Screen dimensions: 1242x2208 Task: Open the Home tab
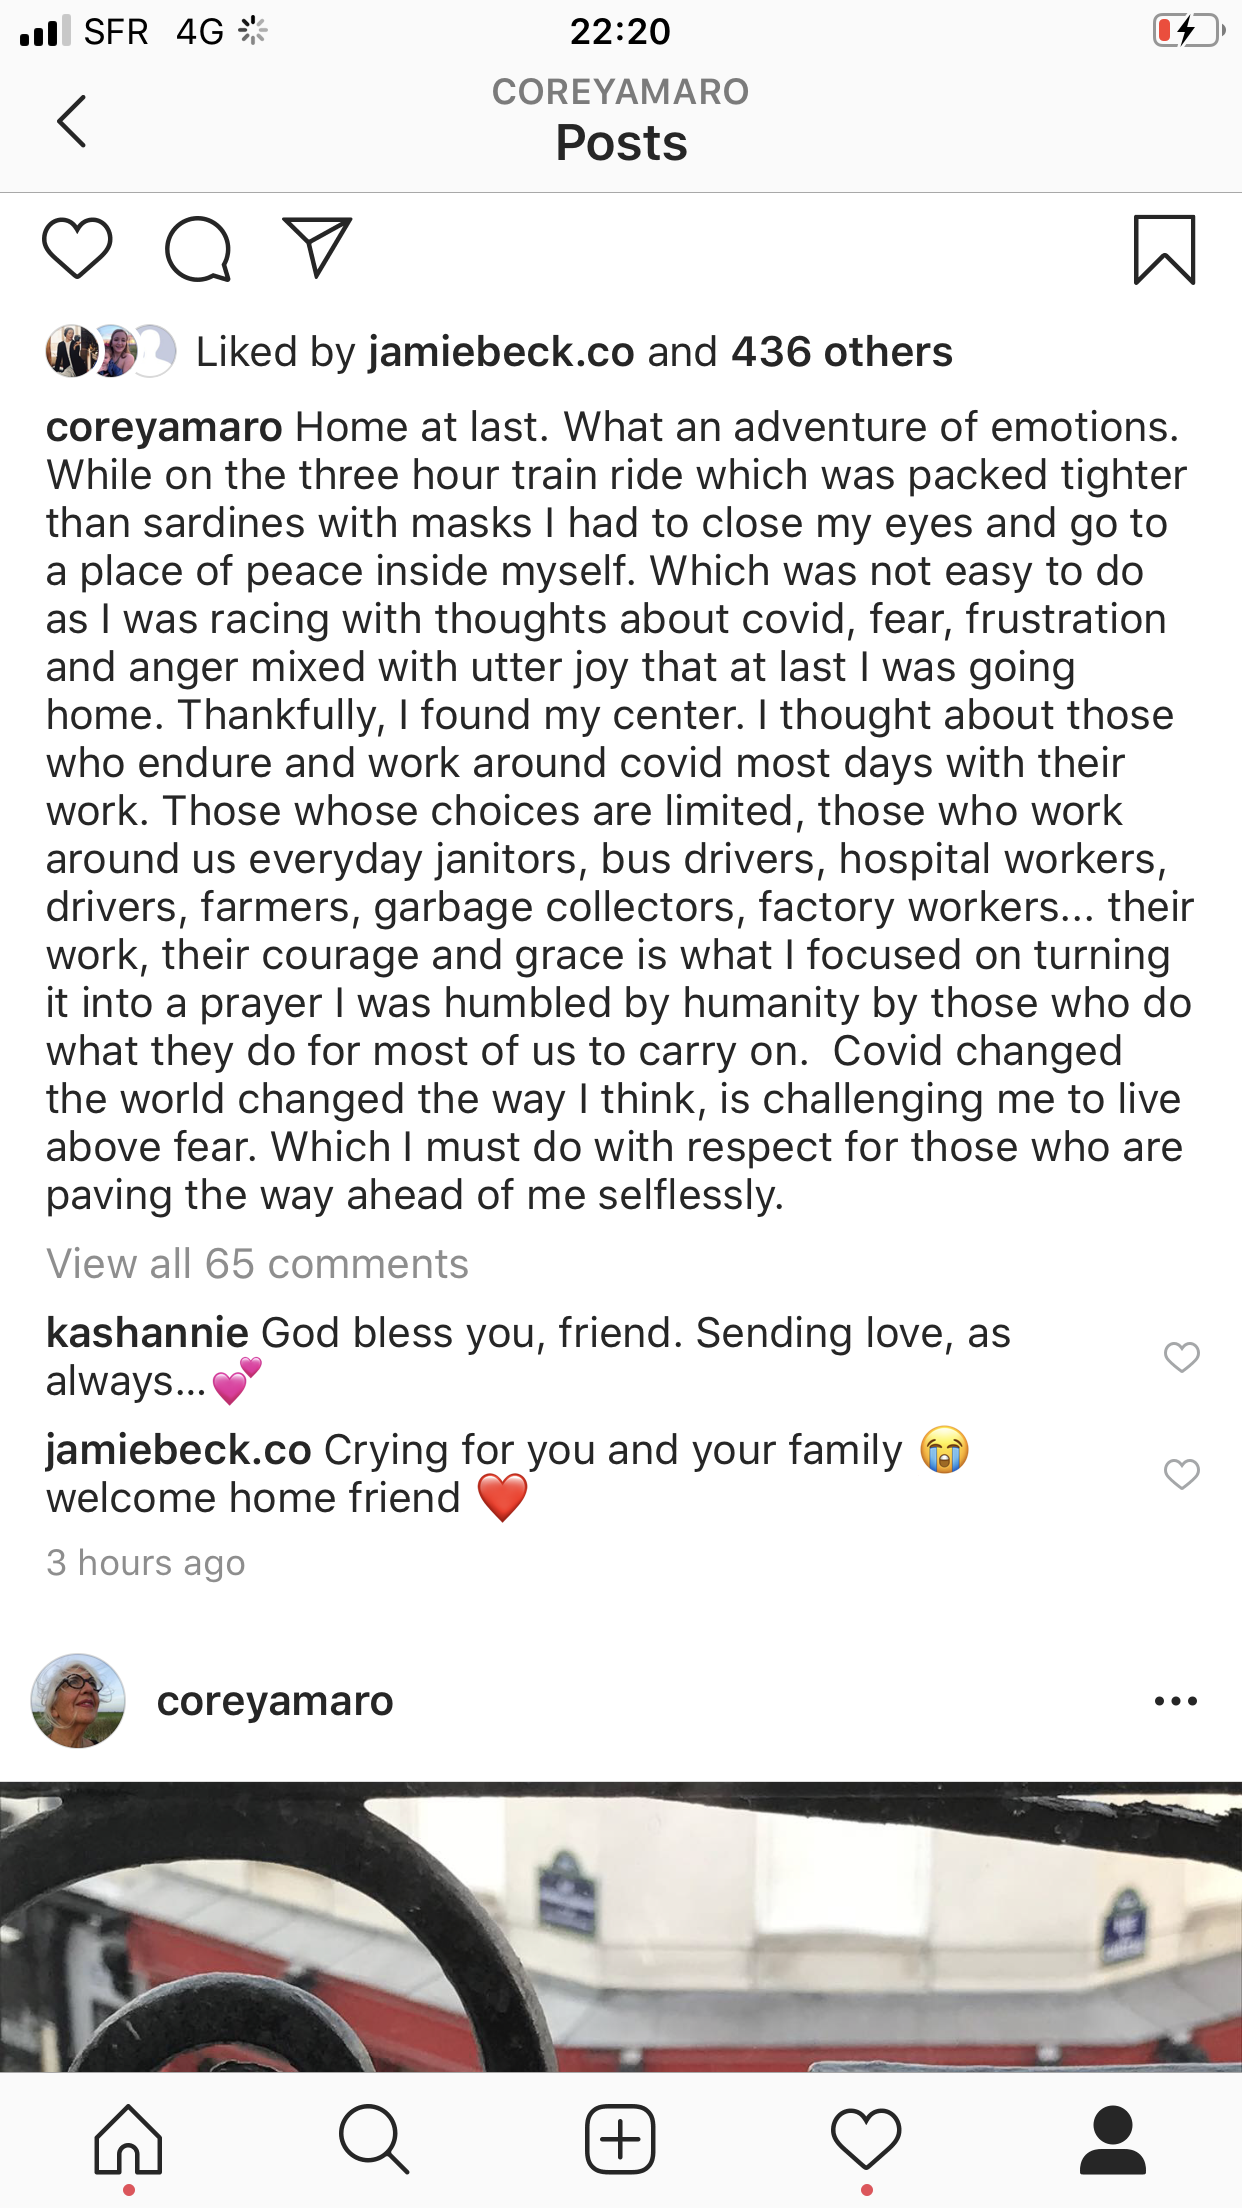(x=128, y=2140)
